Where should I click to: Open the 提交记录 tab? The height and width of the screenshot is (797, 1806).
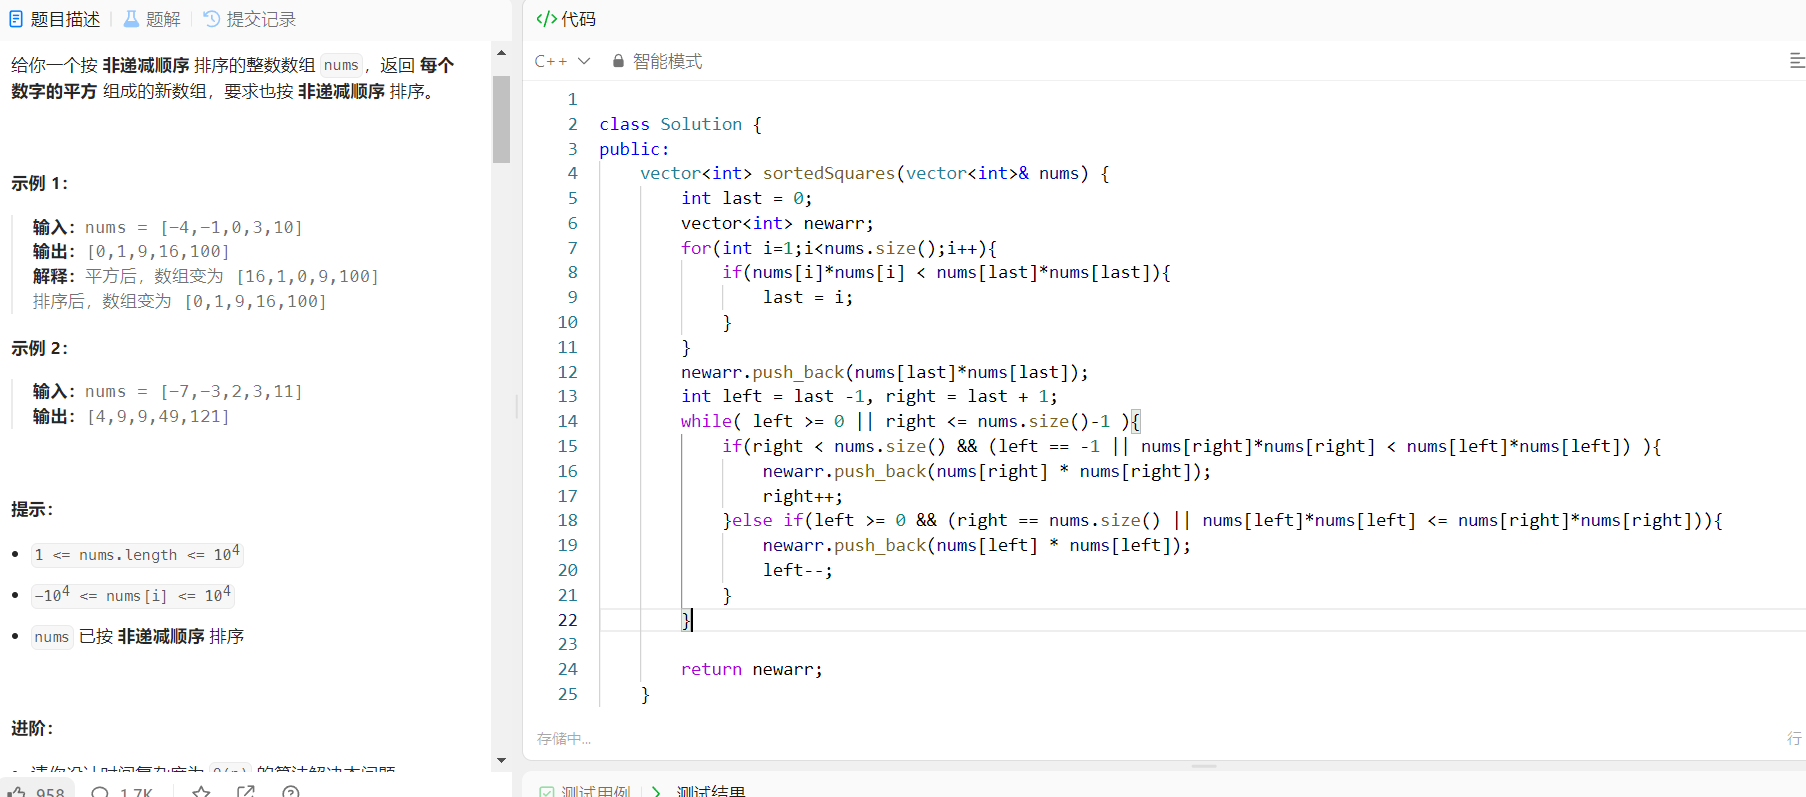click(x=250, y=19)
